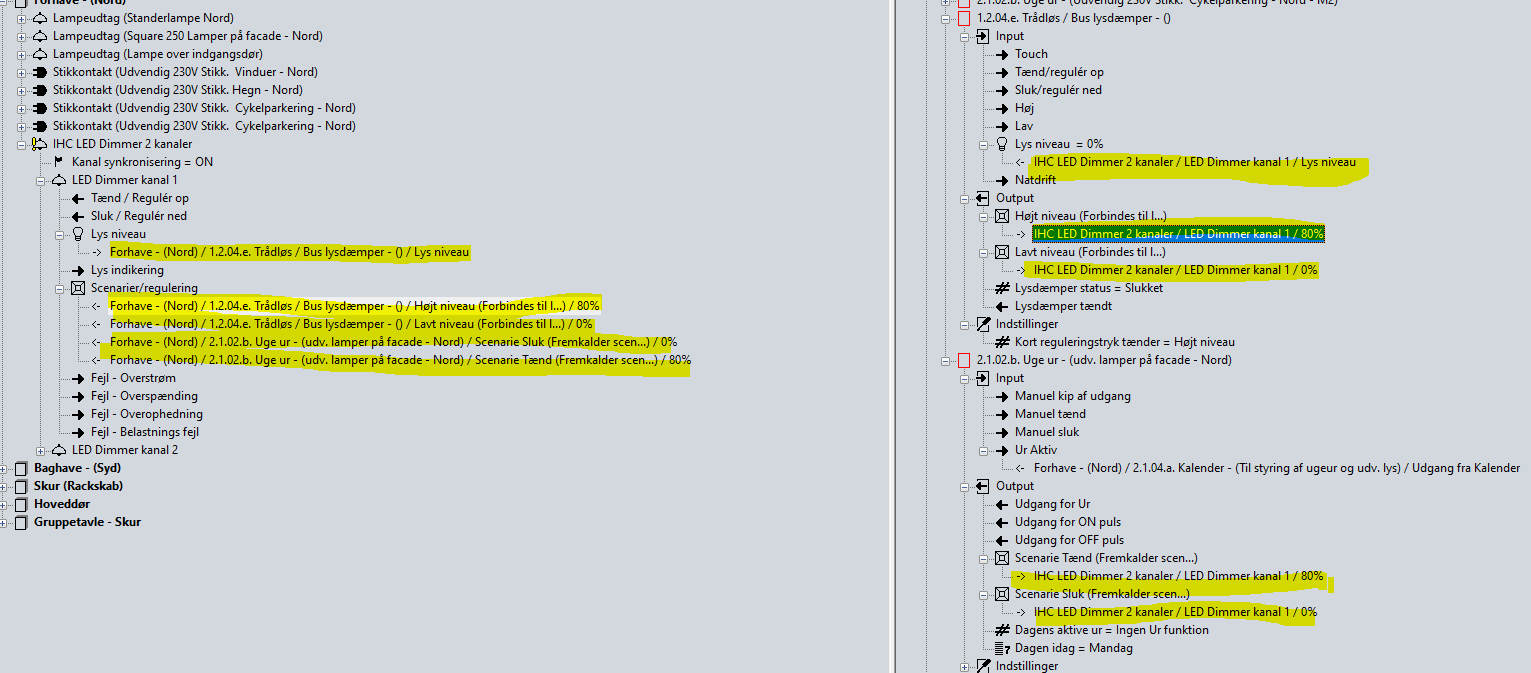Select the highlighted 80% link under Højt niveau

[1178, 234]
